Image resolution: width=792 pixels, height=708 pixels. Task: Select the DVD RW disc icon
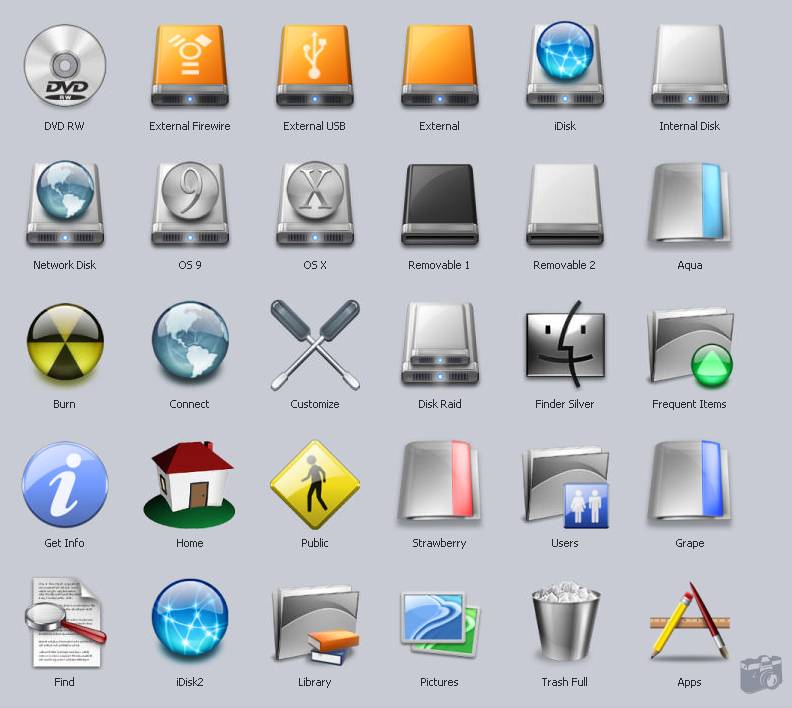(x=64, y=67)
